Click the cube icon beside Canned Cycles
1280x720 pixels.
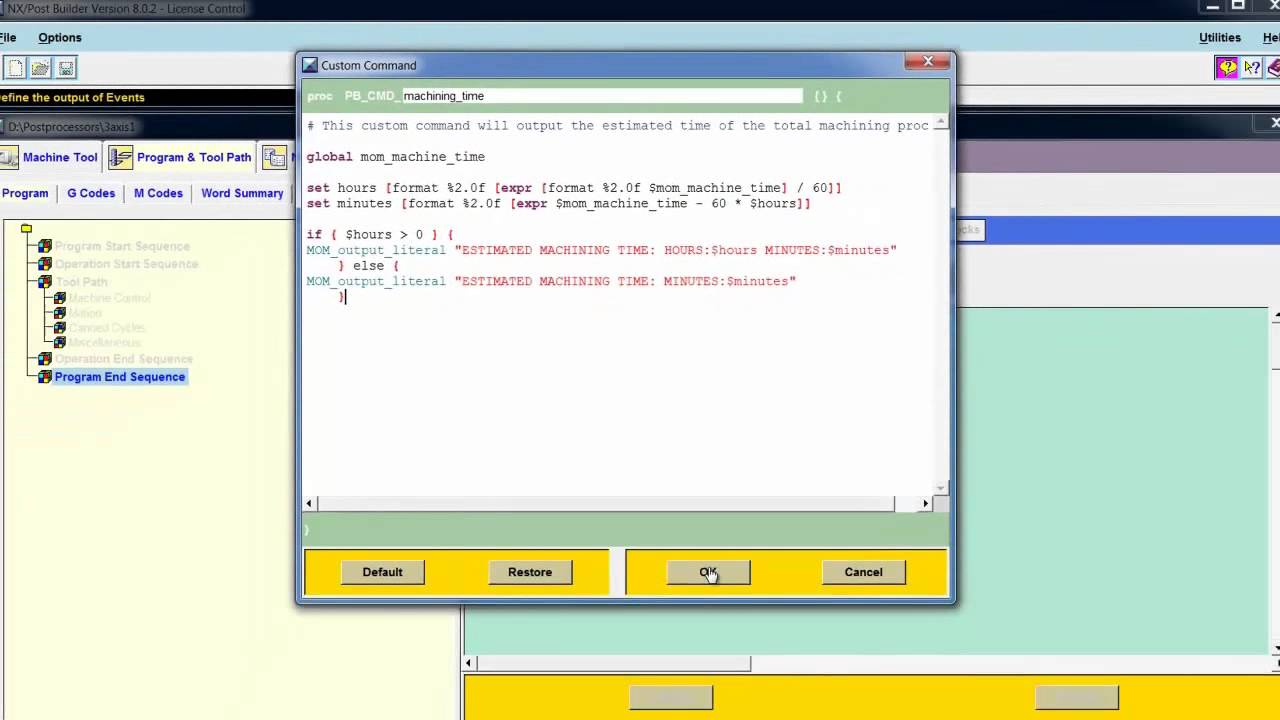coord(60,328)
